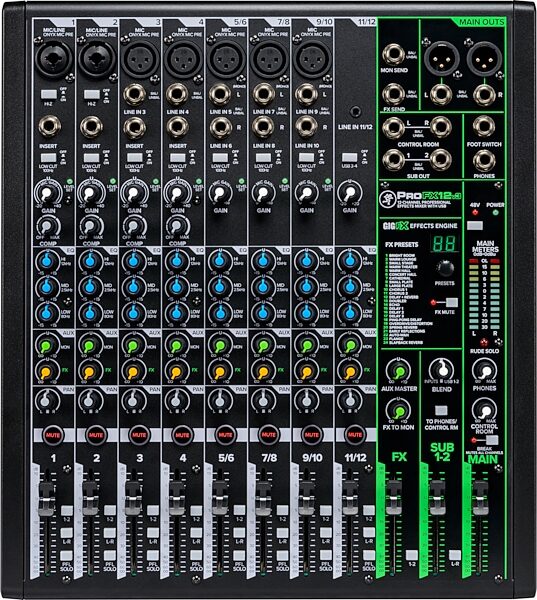
Task: Switch on 48V phantom power
Action: pyautogui.click(x=475, y=225)
